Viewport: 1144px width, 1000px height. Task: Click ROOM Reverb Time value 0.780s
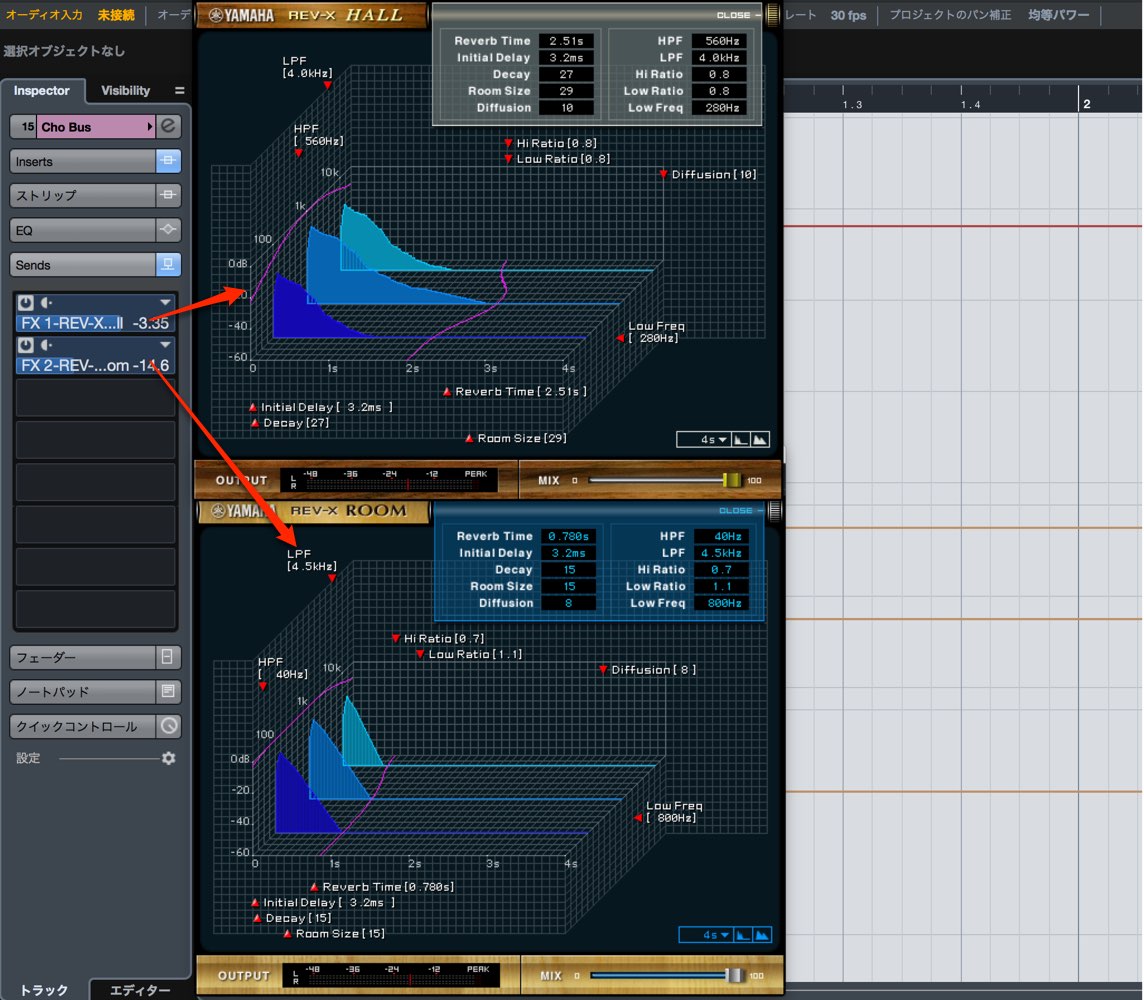pyautogui.click(x=568, y=536)
